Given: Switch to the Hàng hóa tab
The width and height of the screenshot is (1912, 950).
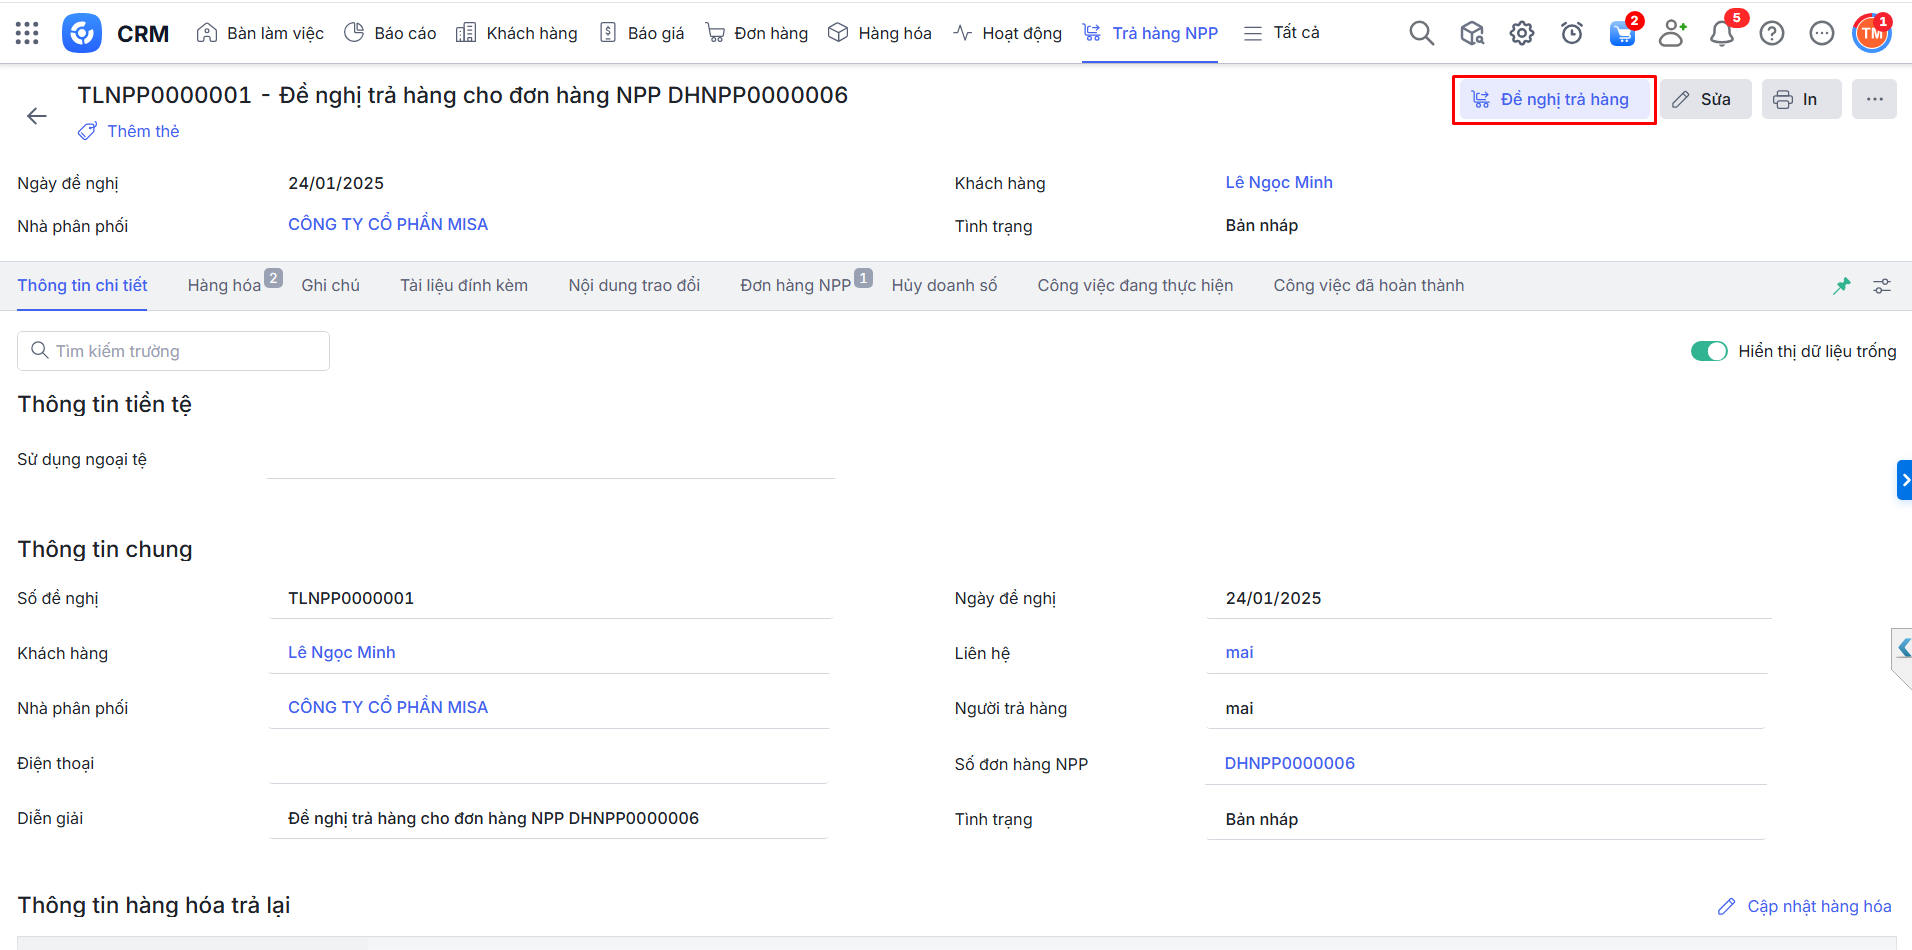Looking at the screenshot, I should click(224, 286).
